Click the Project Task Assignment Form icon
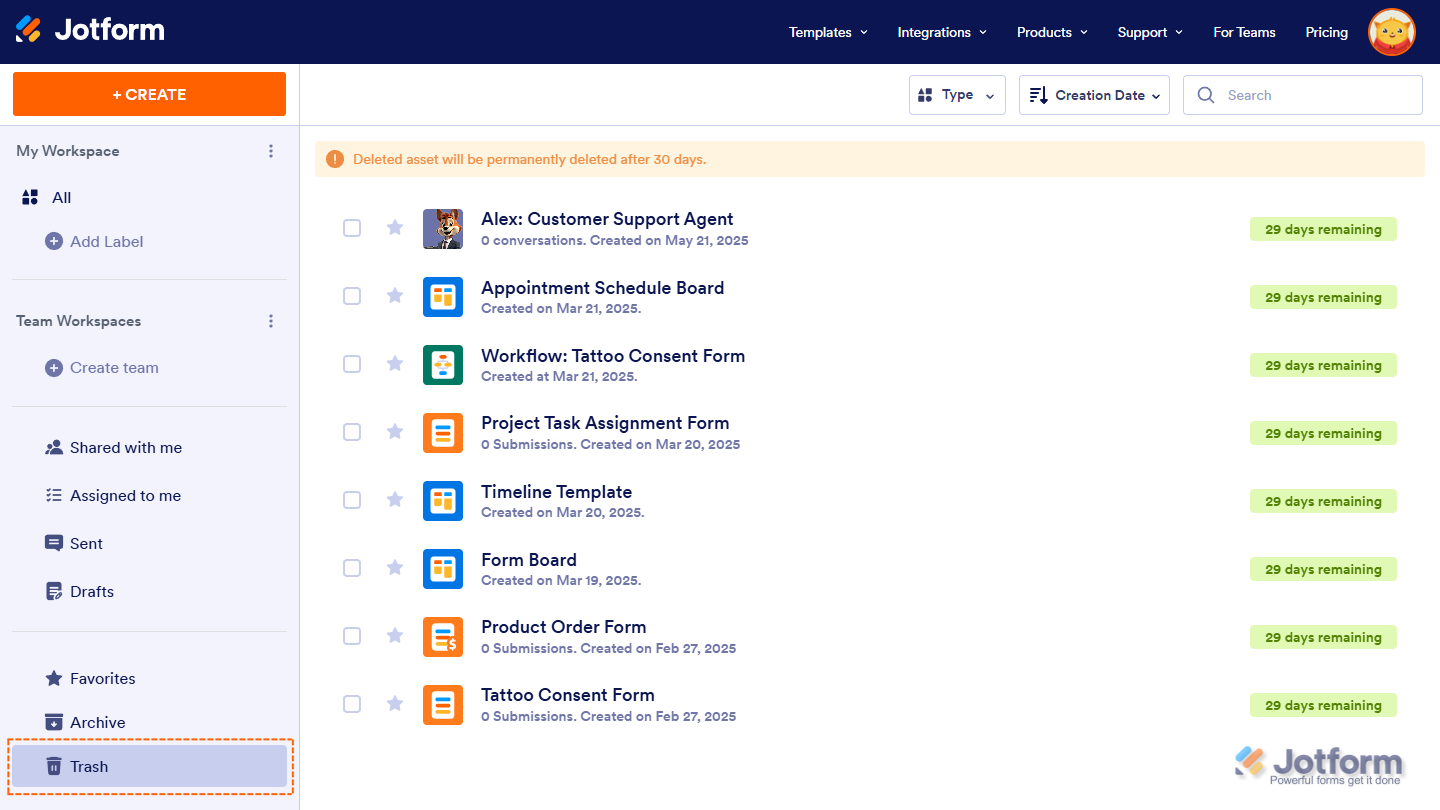This screenshot has width=1440, height=810. (443, 433)
